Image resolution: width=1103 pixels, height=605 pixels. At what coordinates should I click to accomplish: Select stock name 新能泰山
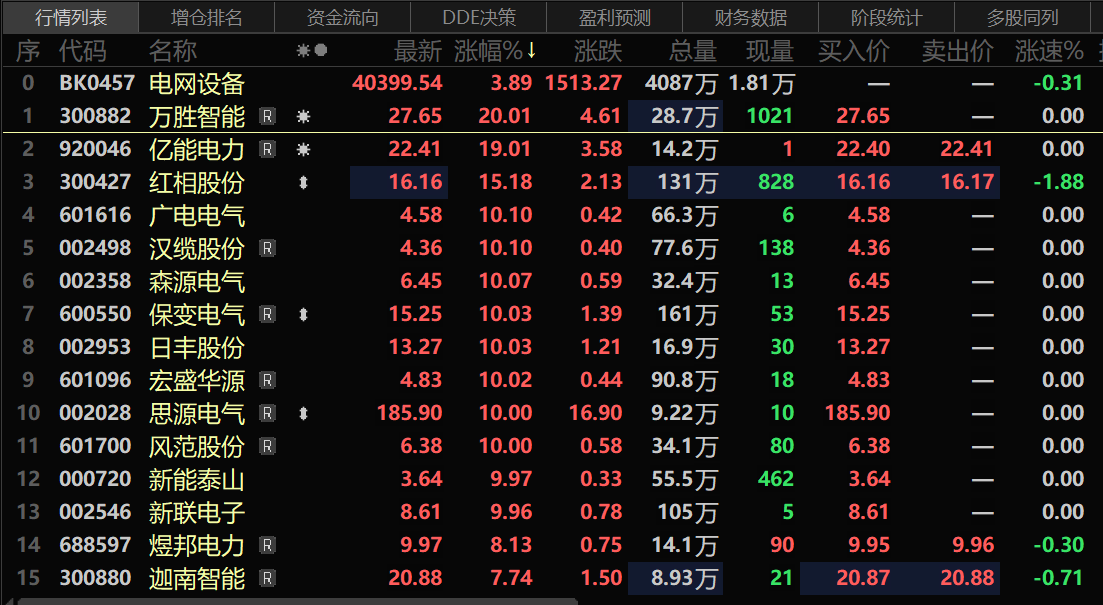point(197,479)
